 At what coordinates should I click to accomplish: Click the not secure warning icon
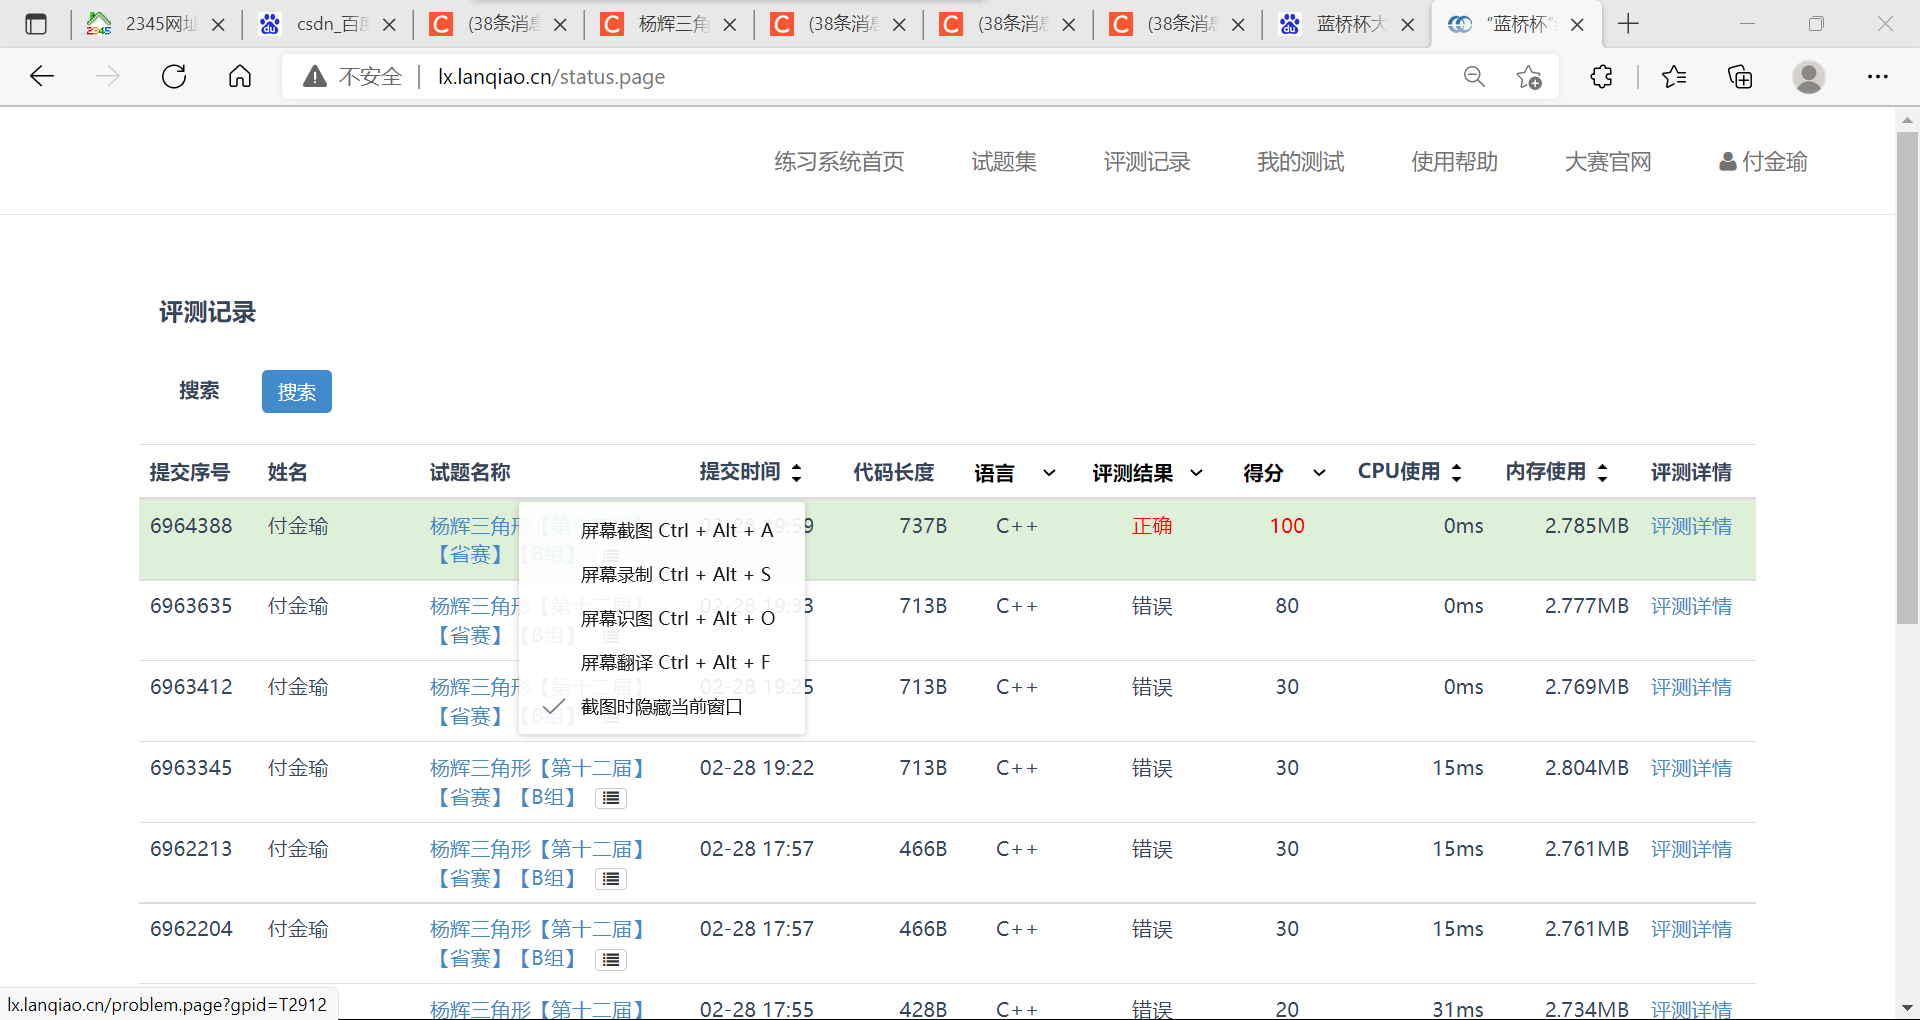(315, 76)
